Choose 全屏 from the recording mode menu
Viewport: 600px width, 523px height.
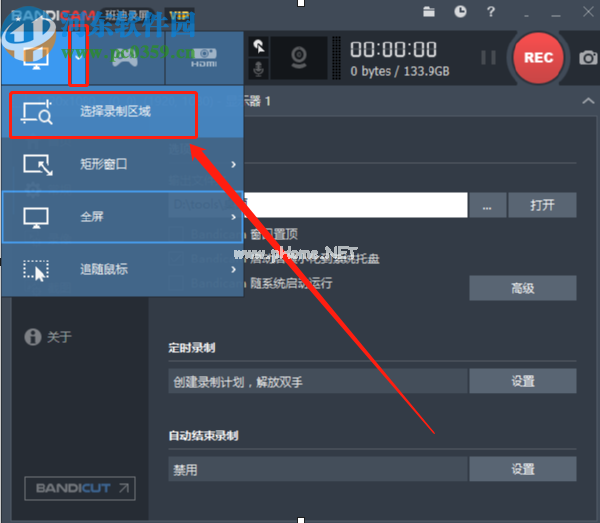tap(122, 217)
